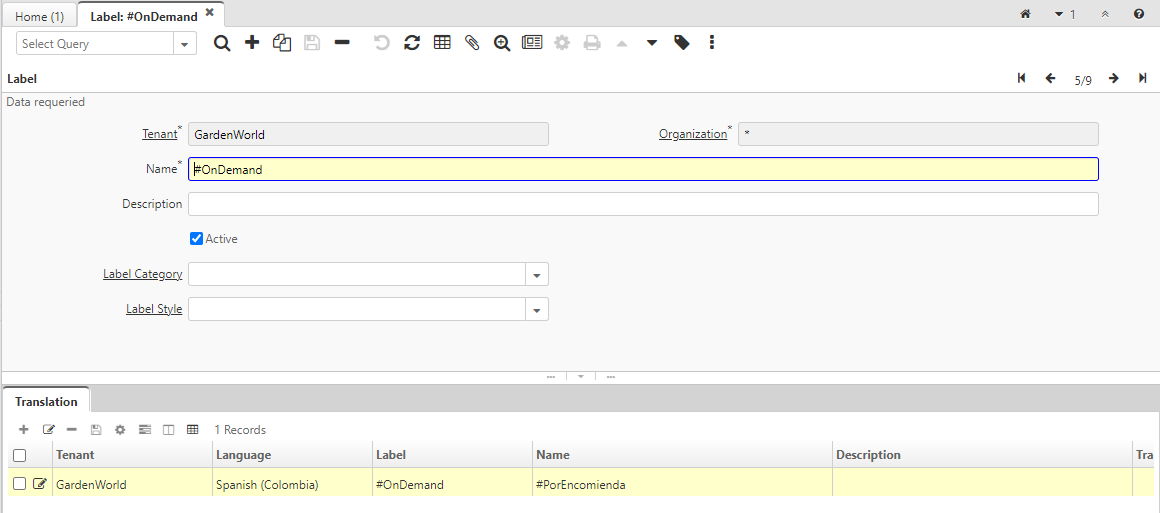Open attachments with the paperclip icon
The width and height of the screenshot is (1160, 513).
point(472,43)
